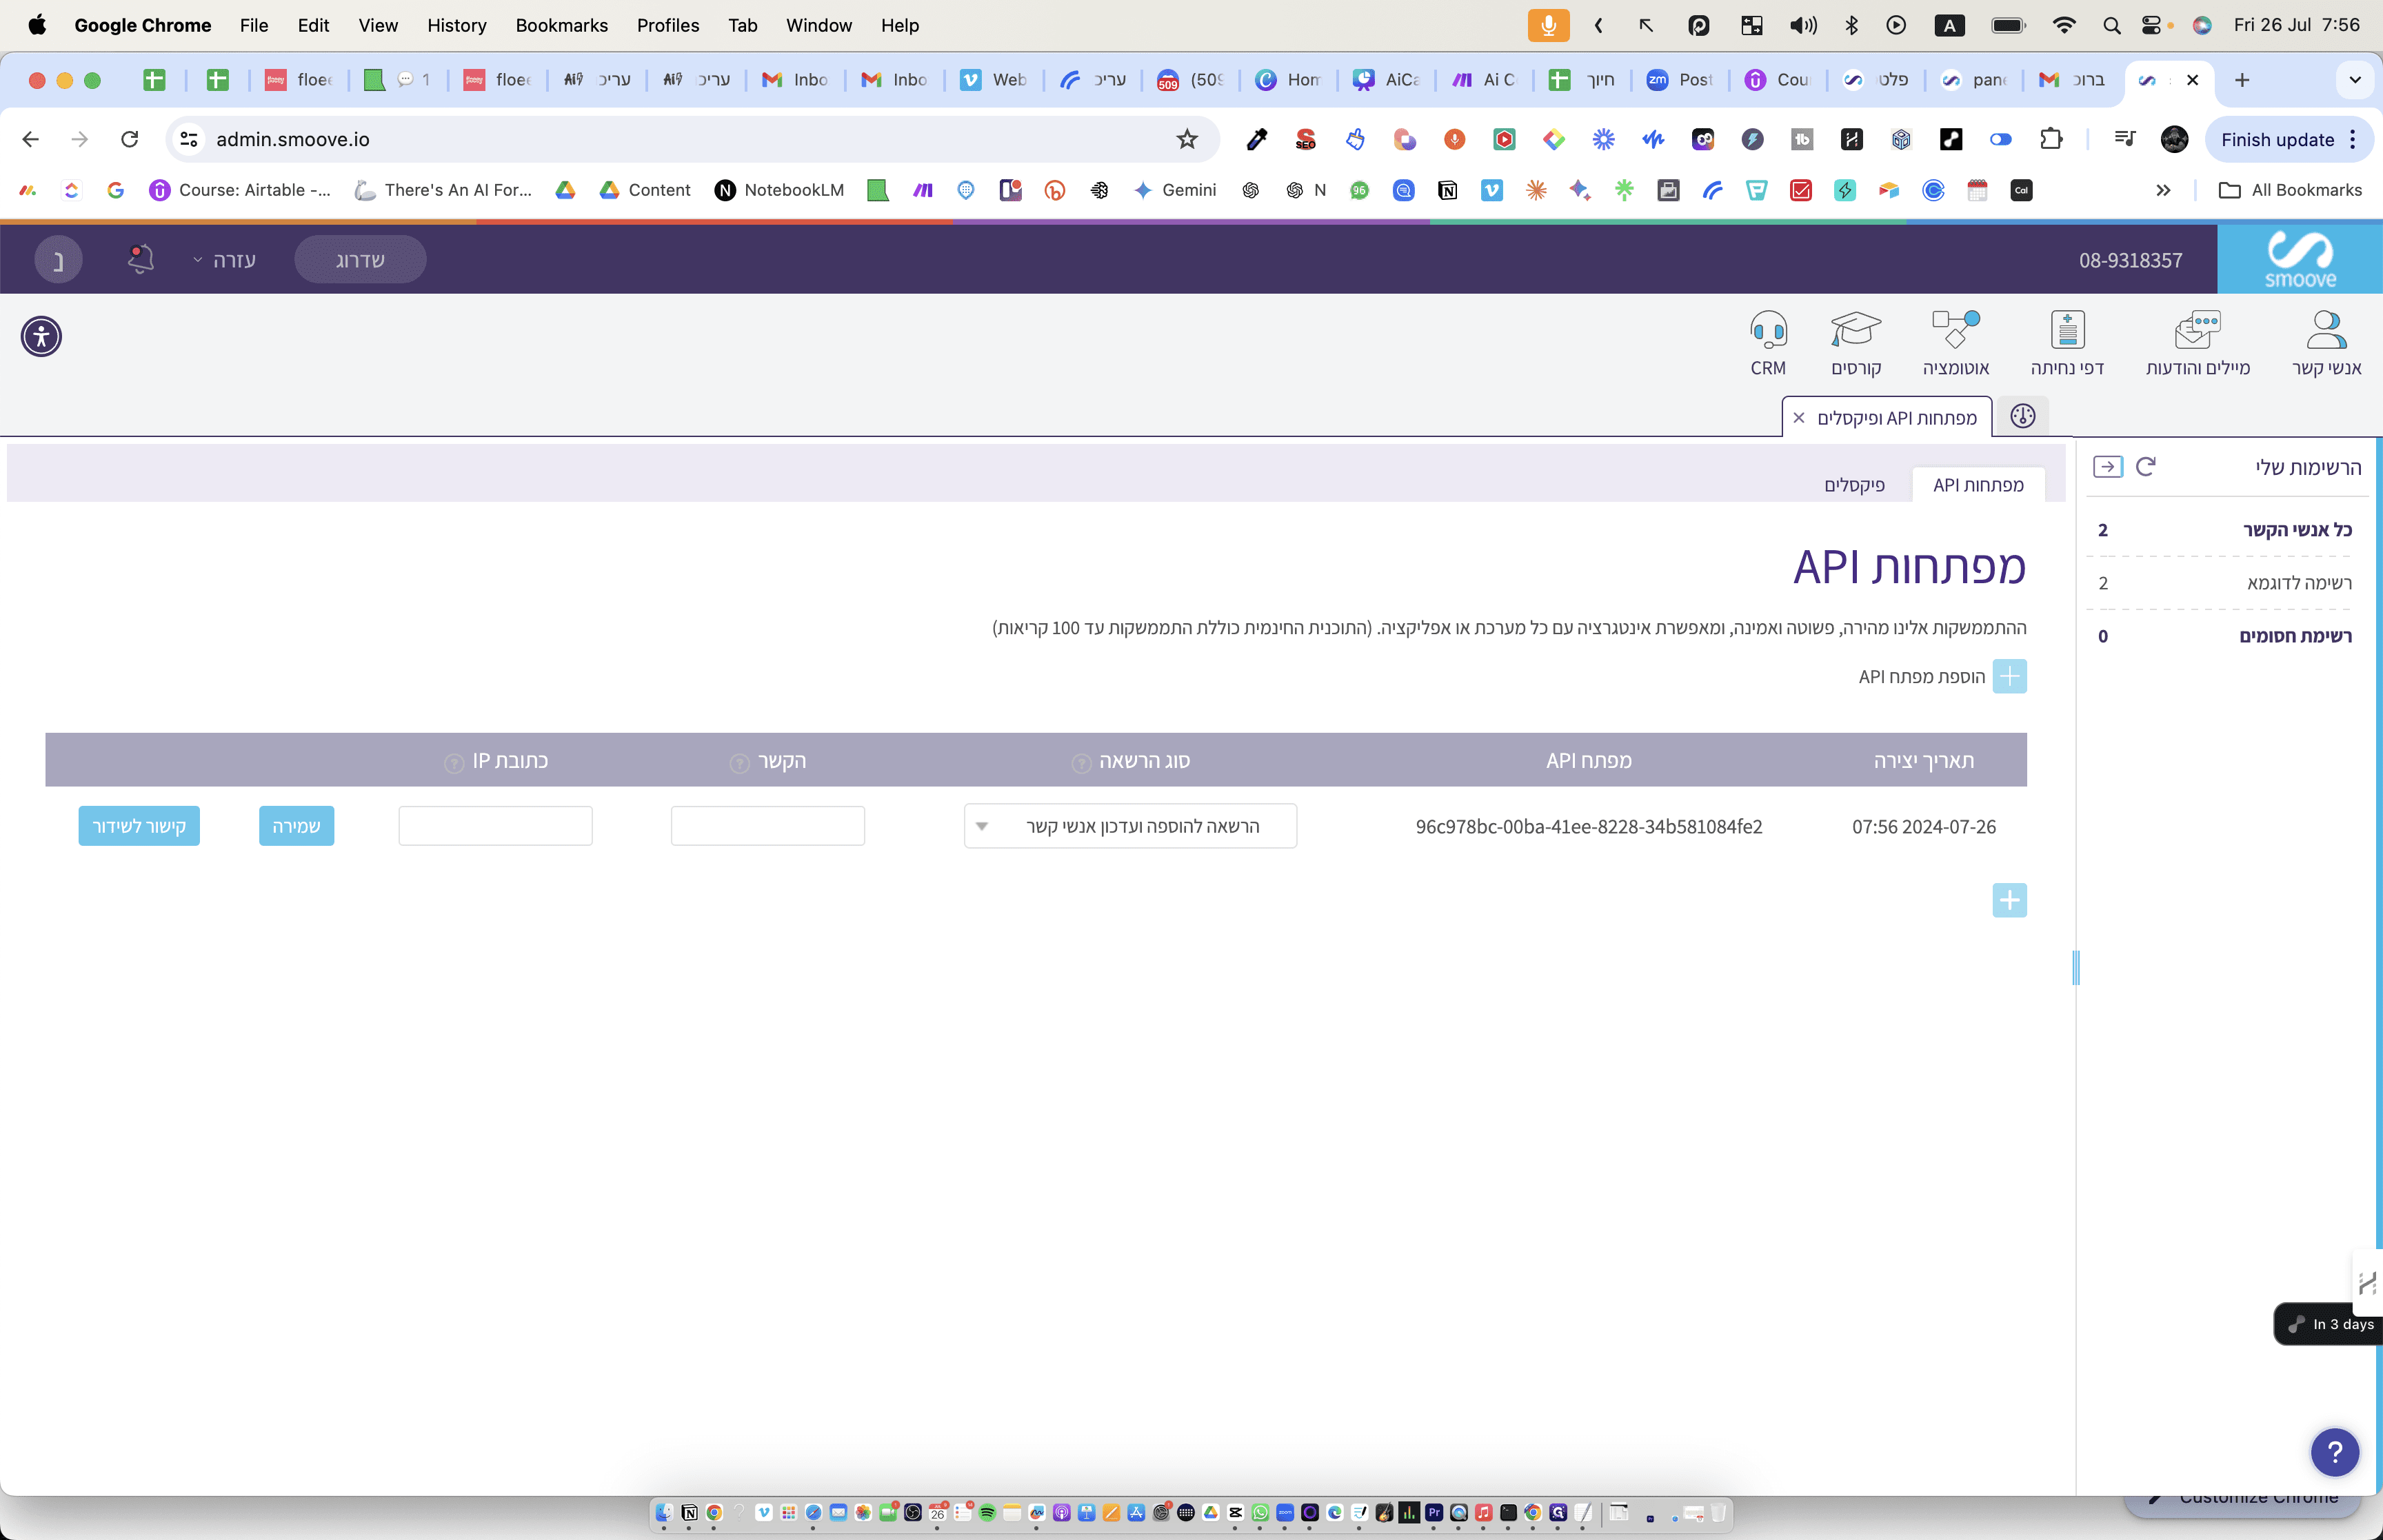The height and width of the screenshot is (1540, 2383).
Task: Collapse the הרשימות שלי panel arrow icon
Action: pyautogui.click(x=2107, y=466)
